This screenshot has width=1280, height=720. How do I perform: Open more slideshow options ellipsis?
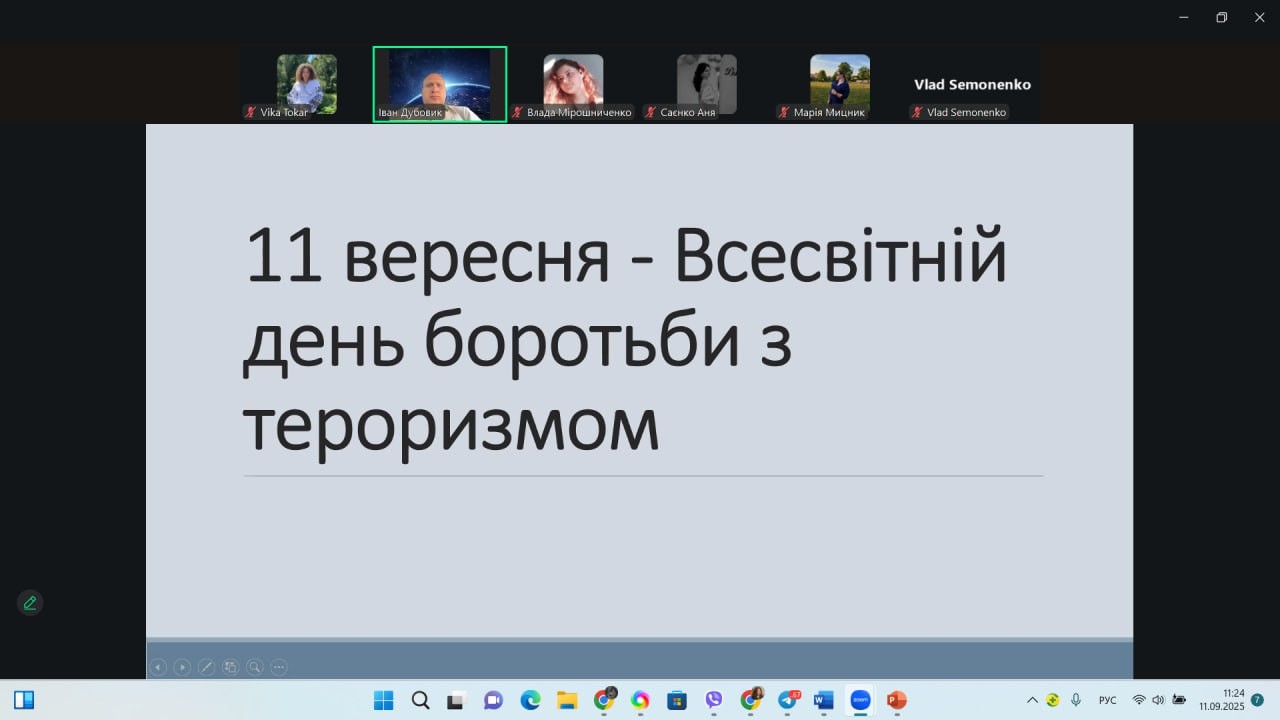pyautogui.click(x=279, y=667)
